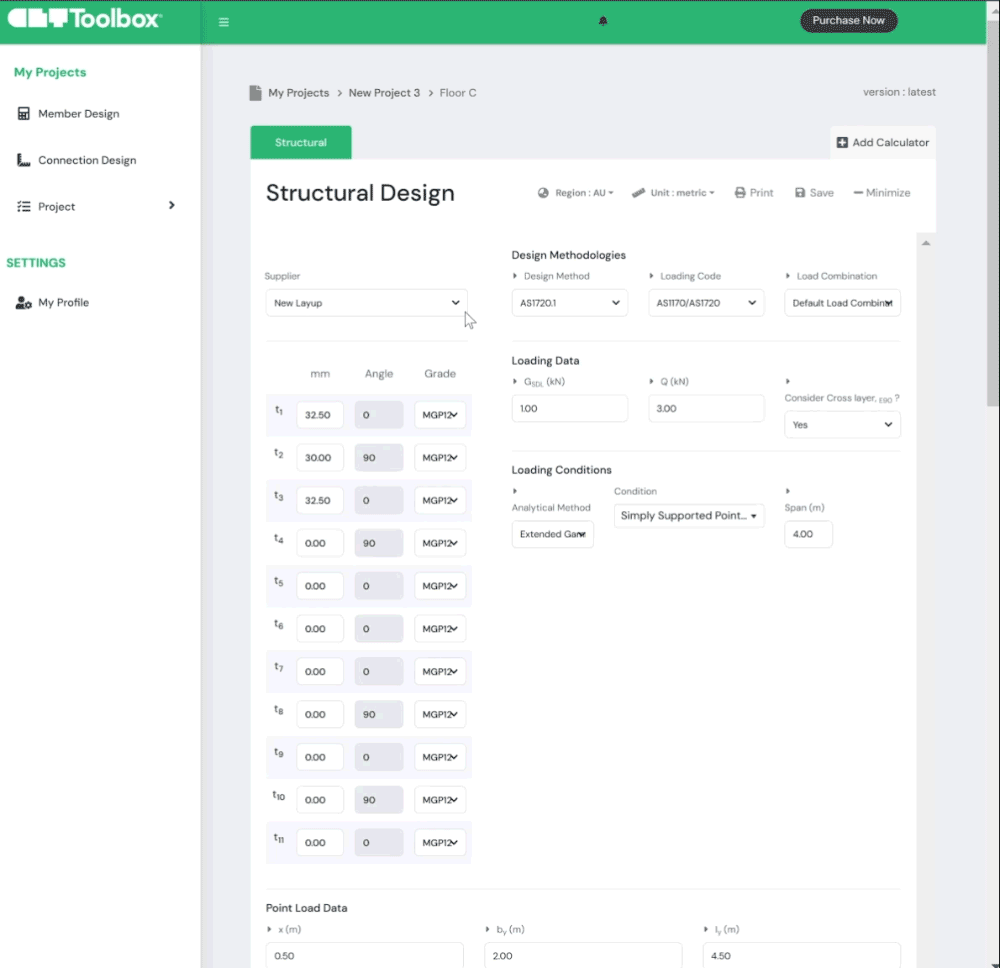The image size is (1000, 968).
Task: Open the Consider Cross layer dropdown
Action: (842, 425)
